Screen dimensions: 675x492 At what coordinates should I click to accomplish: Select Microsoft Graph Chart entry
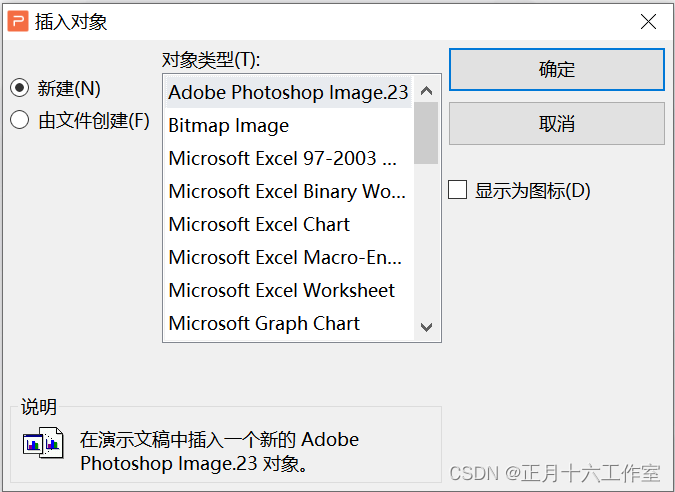[x=288, y=323]
